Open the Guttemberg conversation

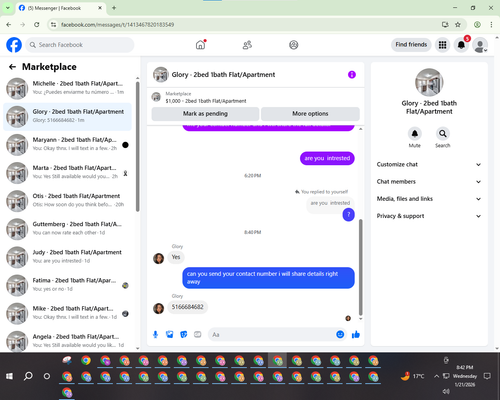click(x=67, y=229)
